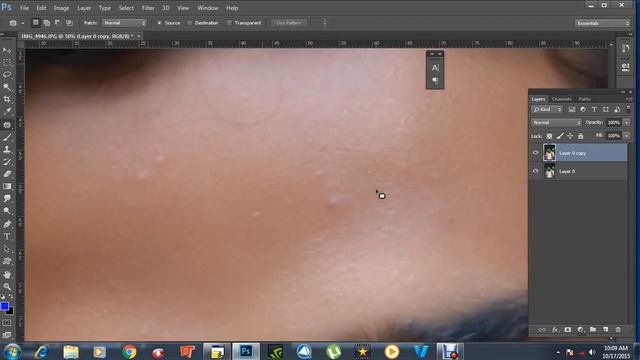The height and width of the screenshot is (360, 640).
Task: Click Create new group folder icon
Action: click(593, 329)
